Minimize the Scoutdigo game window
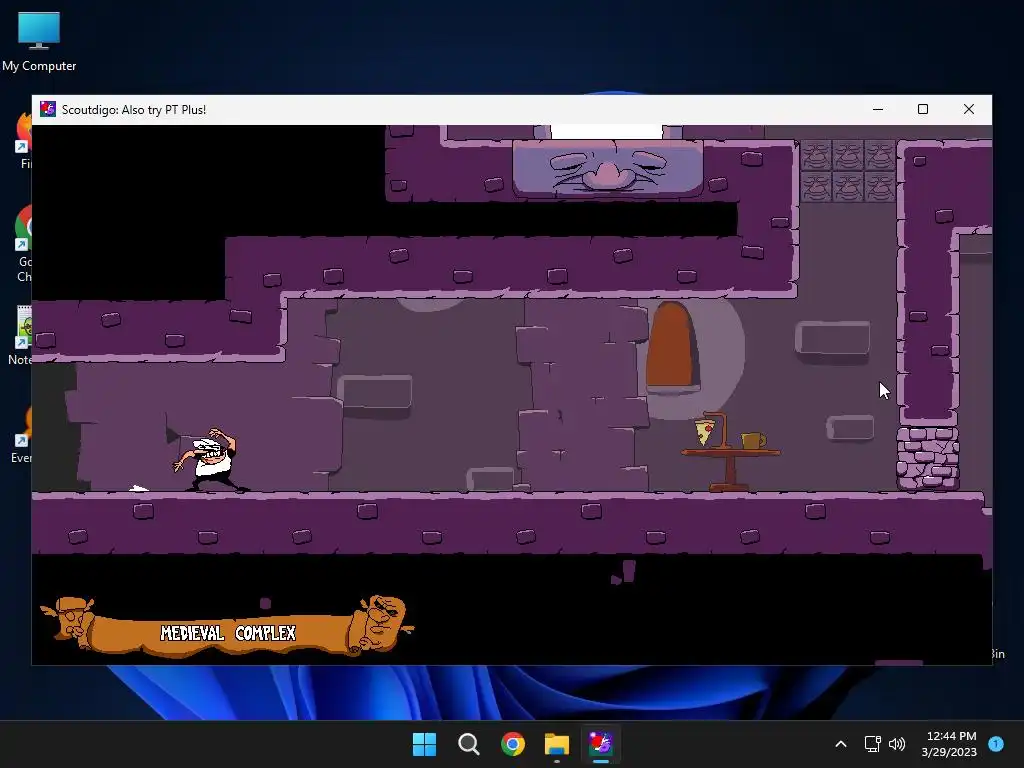The height and width of the screenshot is (768, 1024). (x=878, y=110)
